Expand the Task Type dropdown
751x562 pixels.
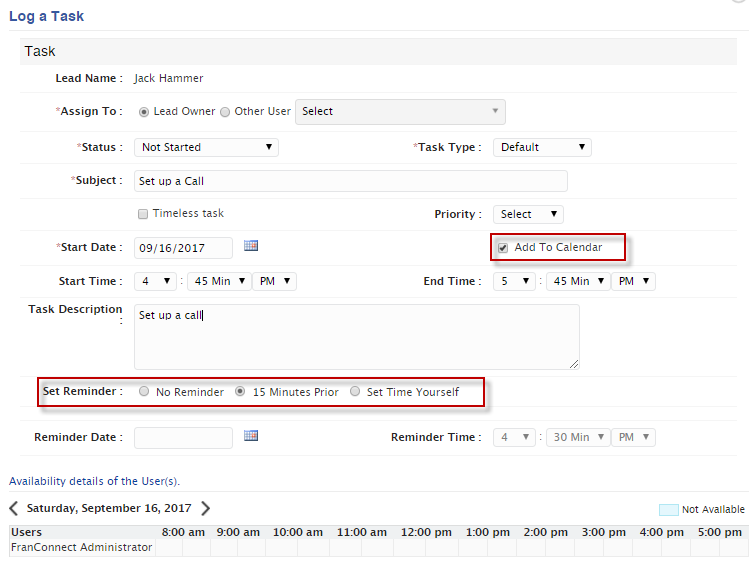coord(542,147)
